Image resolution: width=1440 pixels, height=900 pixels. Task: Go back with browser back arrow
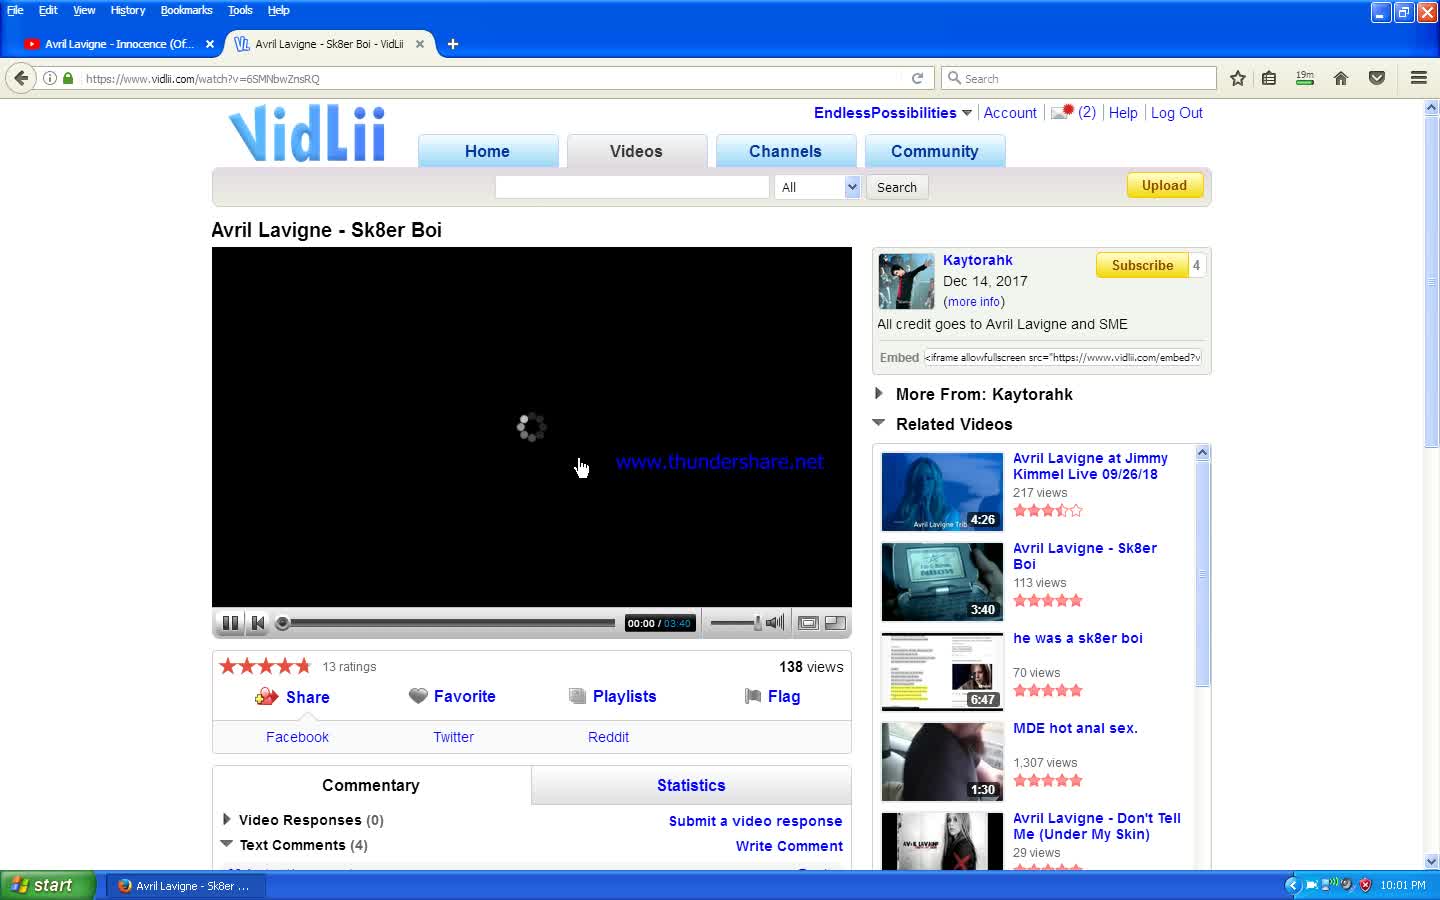coord(21,78)
